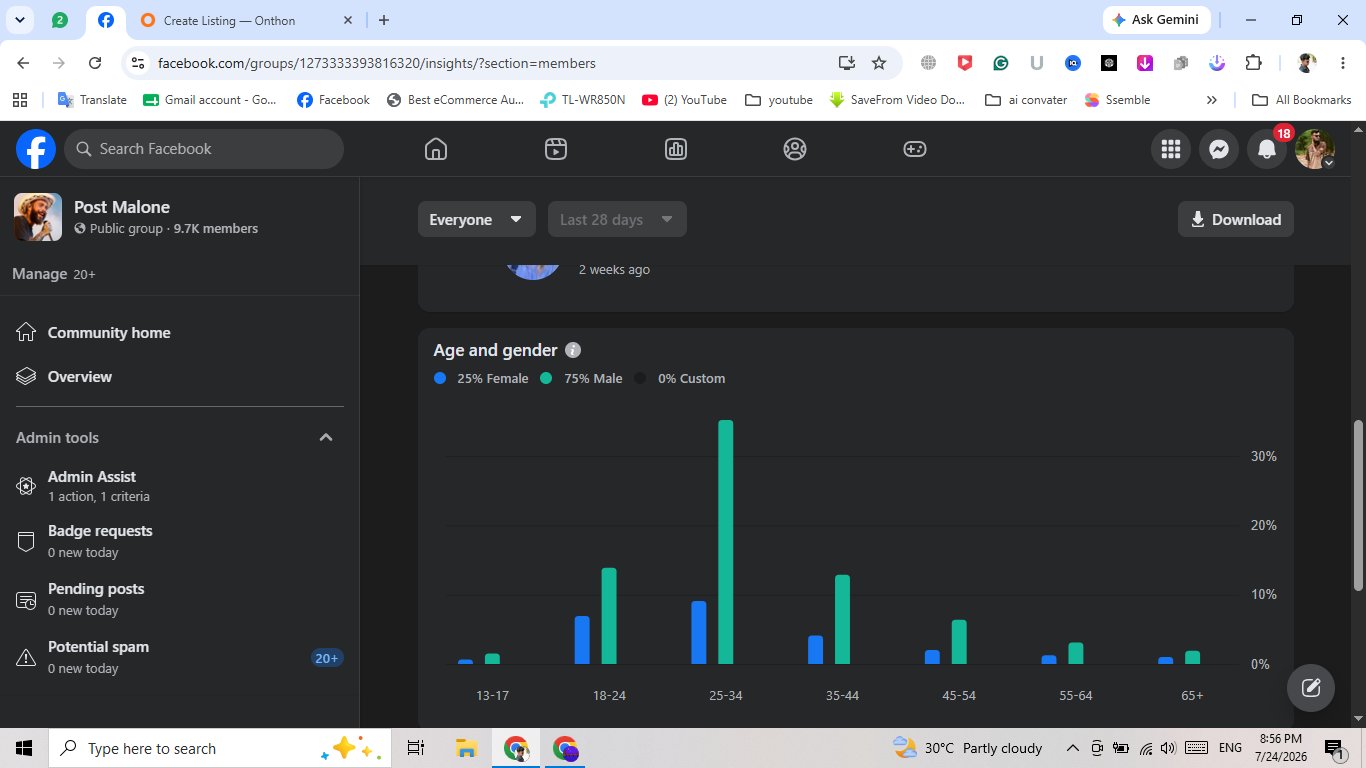Click the install app icon in address bar
This screenshot has width=1366, height=768.
point(847,63)
